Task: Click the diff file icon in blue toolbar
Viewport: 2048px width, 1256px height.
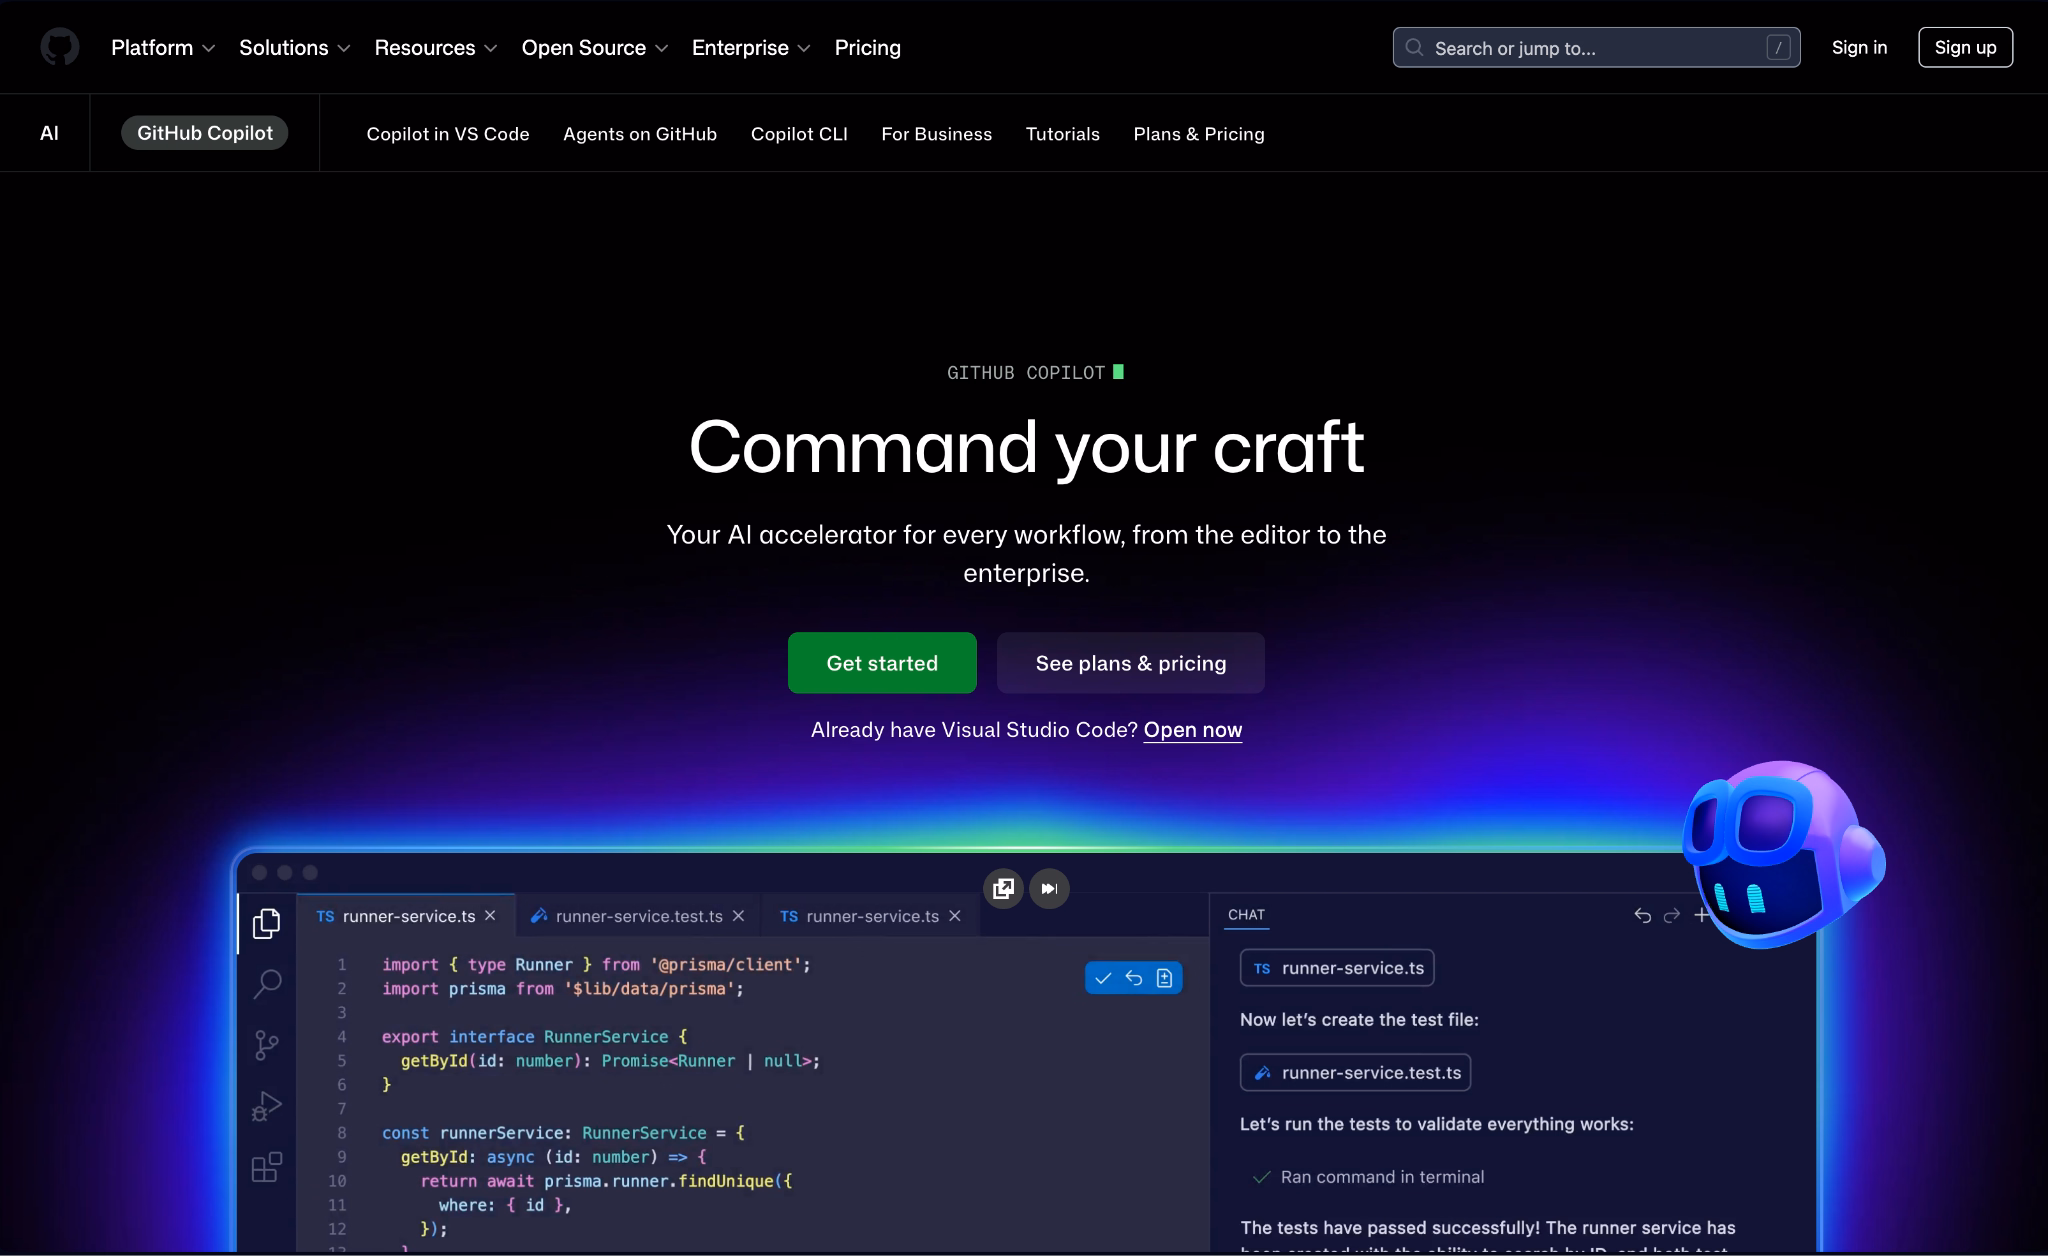Action: pyautogui.click(x=1164, y=978)
